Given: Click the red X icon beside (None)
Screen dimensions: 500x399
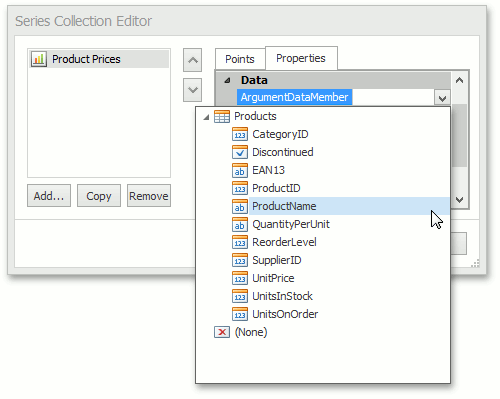Looking at the screenshot, I should click(x=222, y=332).
